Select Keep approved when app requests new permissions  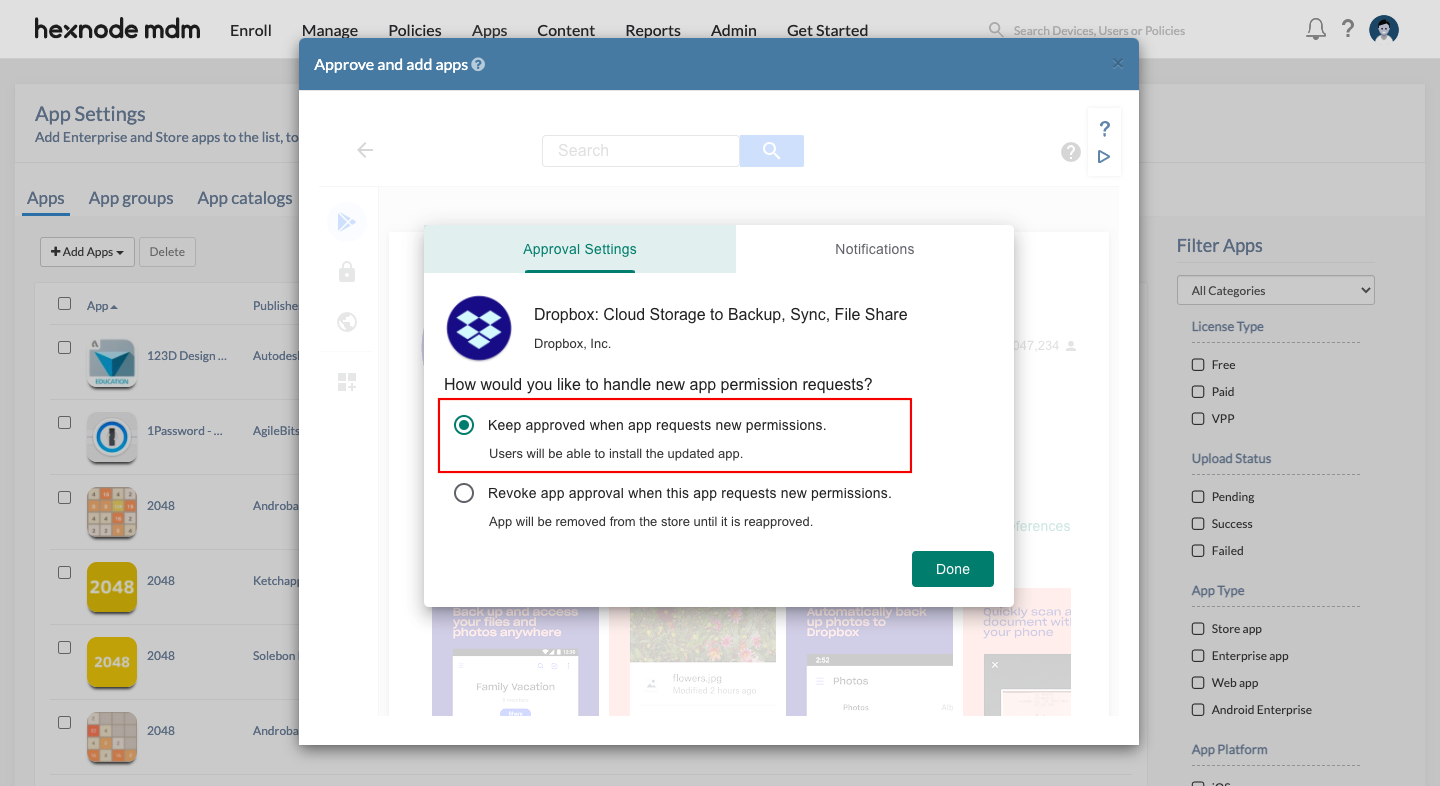(464, 425)
